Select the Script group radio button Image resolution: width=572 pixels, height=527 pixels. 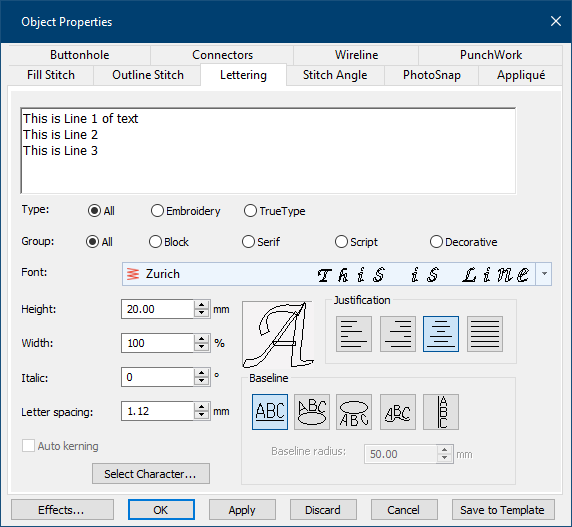click(341, 242)
